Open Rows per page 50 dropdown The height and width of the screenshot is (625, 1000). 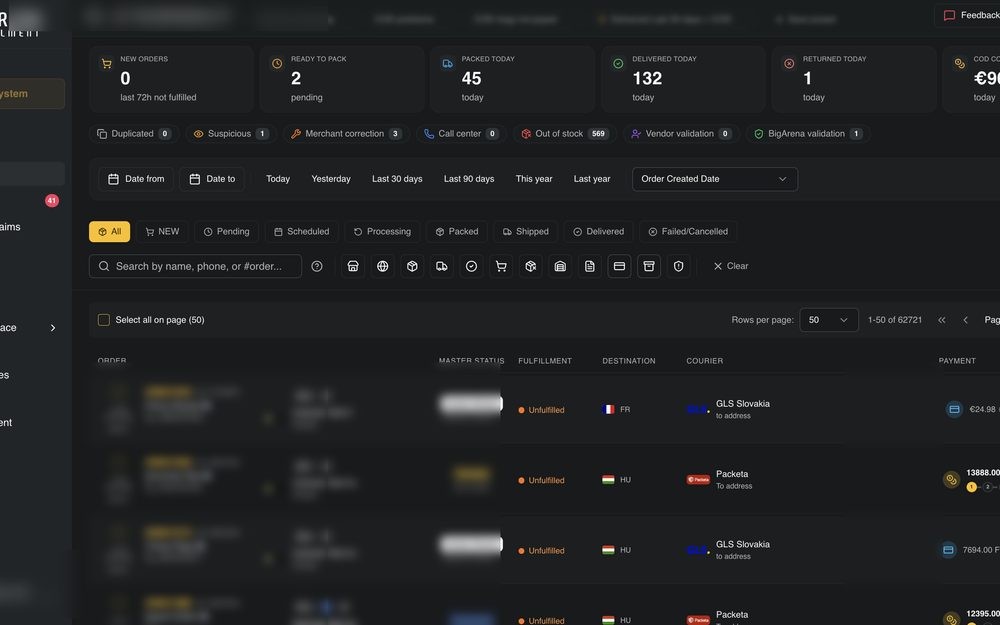(829, 320)
